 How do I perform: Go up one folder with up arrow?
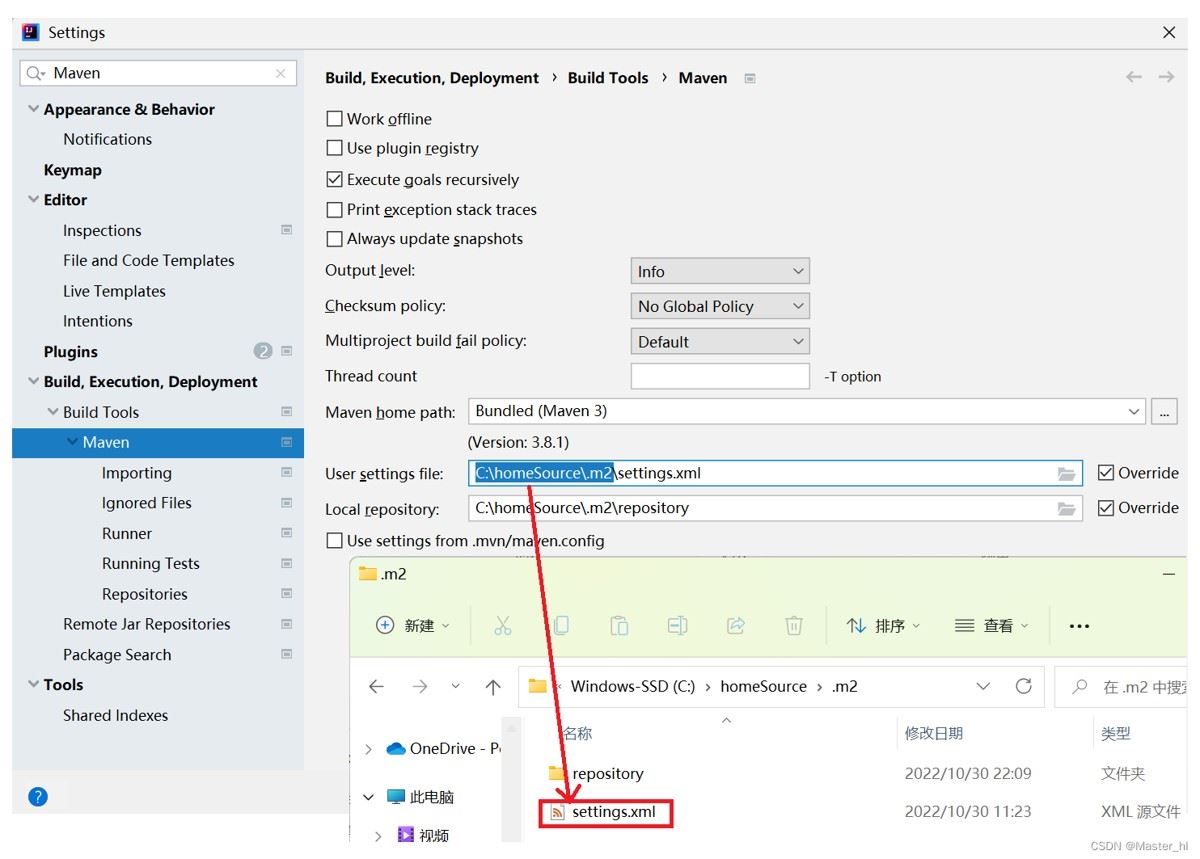tap(492, 687)
